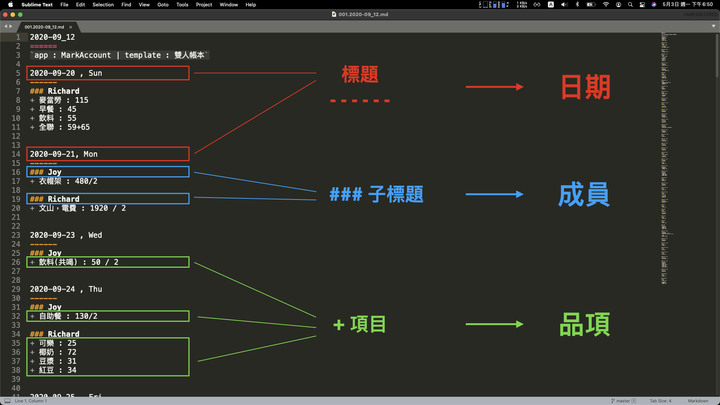Place cursor on title line 2020-09_12
This screenshot has width=720, height=405.
52,37
